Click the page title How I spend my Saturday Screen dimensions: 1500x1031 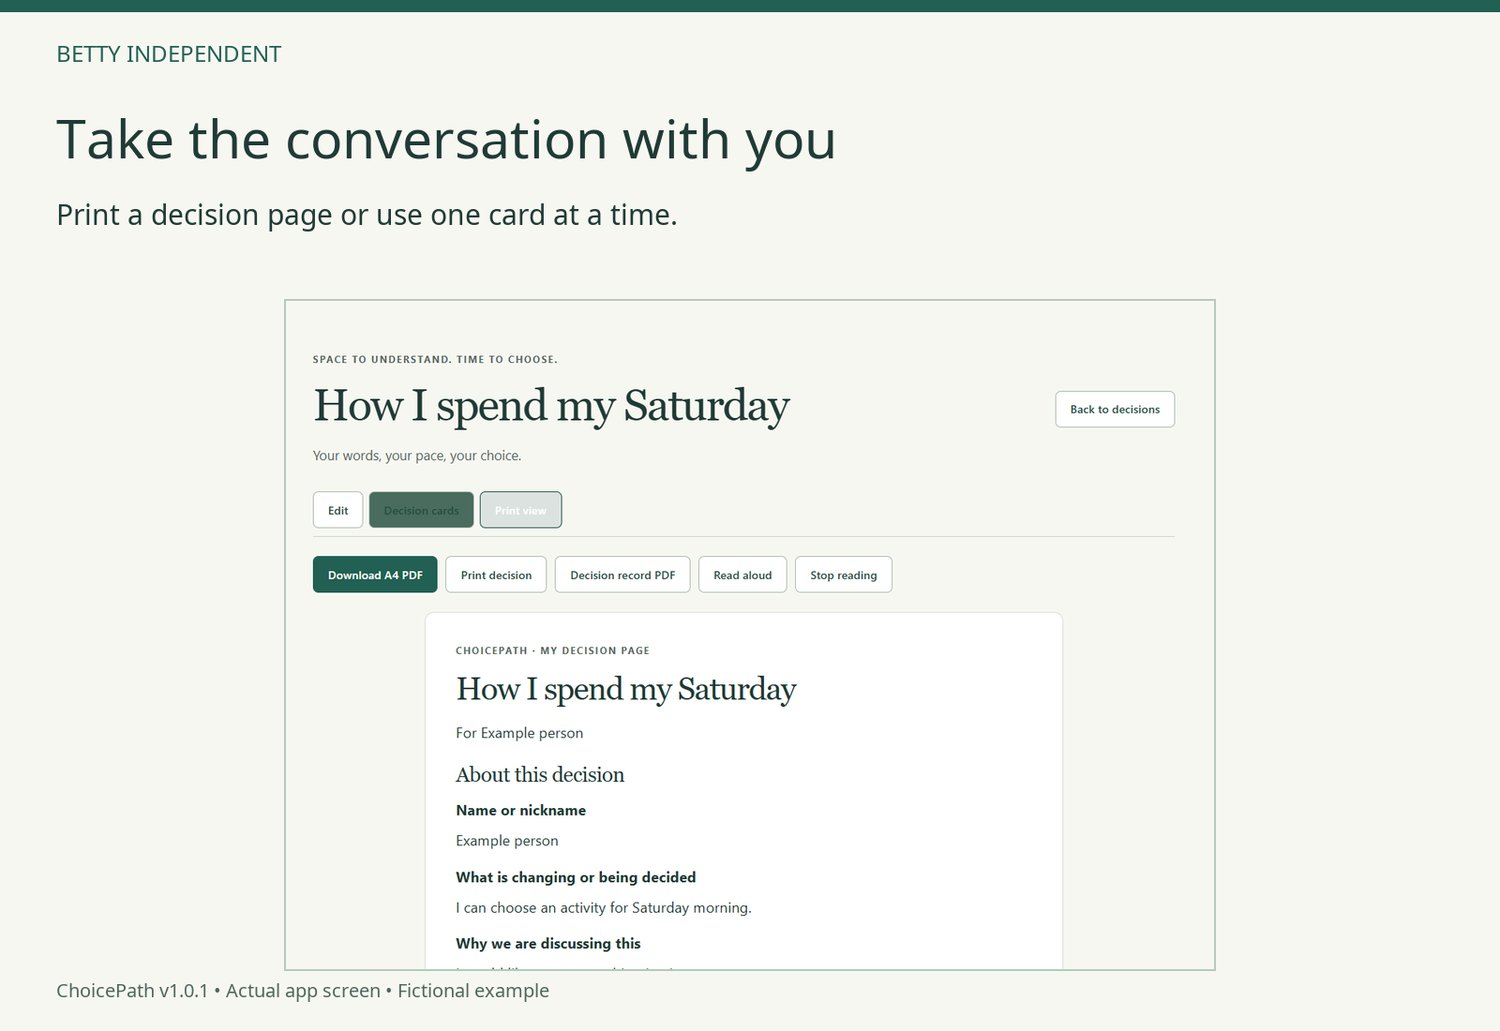551,406
